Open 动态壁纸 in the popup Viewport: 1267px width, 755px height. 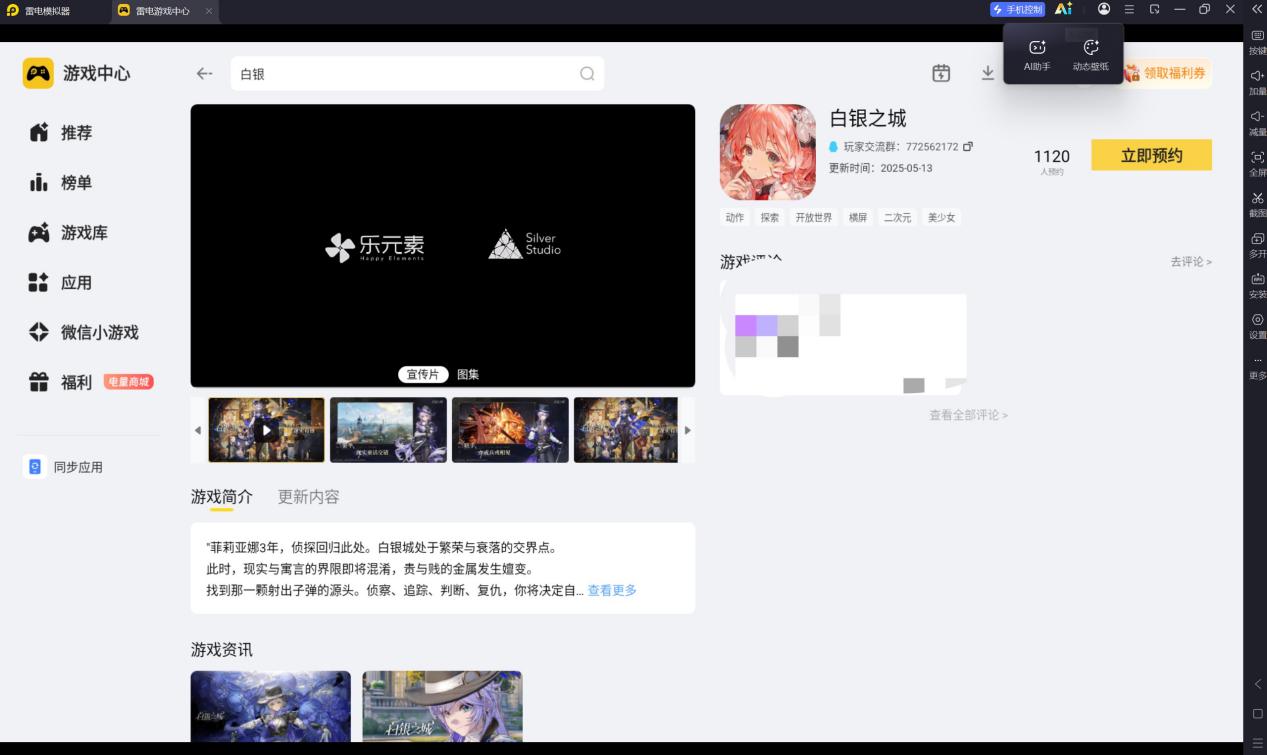(1091, 54)
